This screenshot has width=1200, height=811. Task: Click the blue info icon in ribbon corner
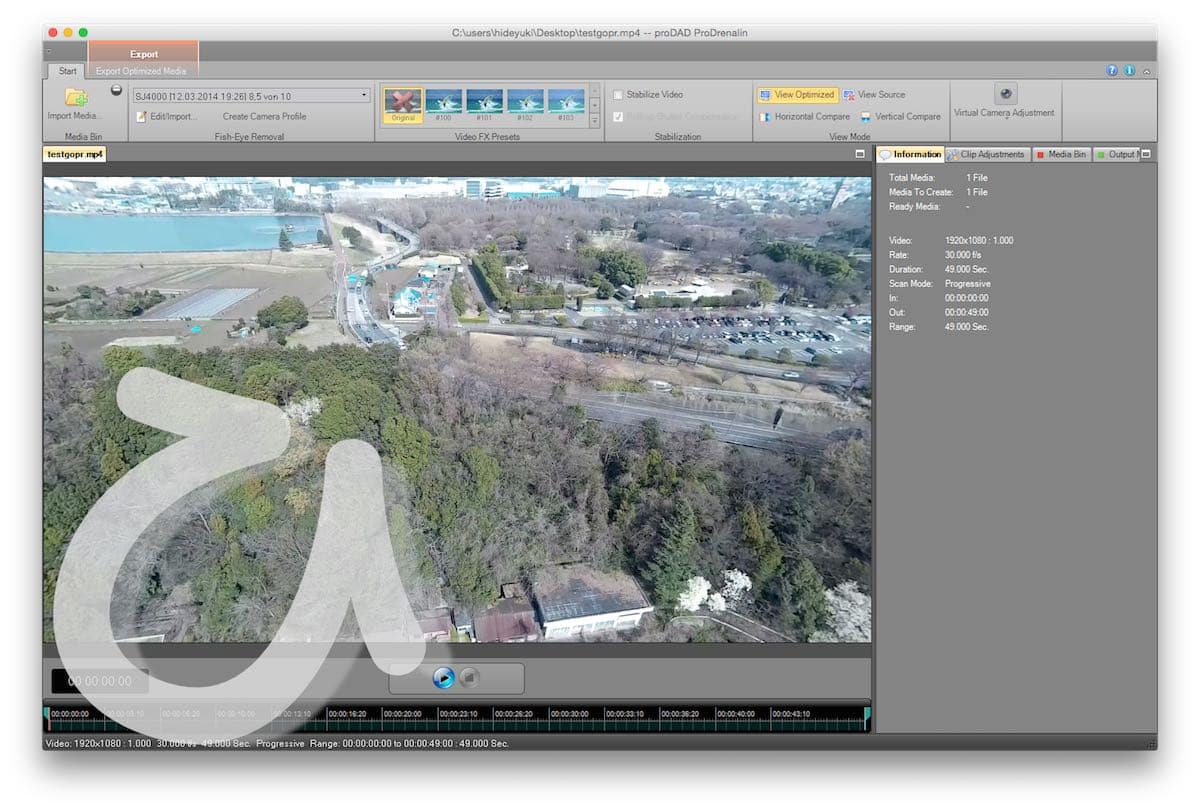1129,71
